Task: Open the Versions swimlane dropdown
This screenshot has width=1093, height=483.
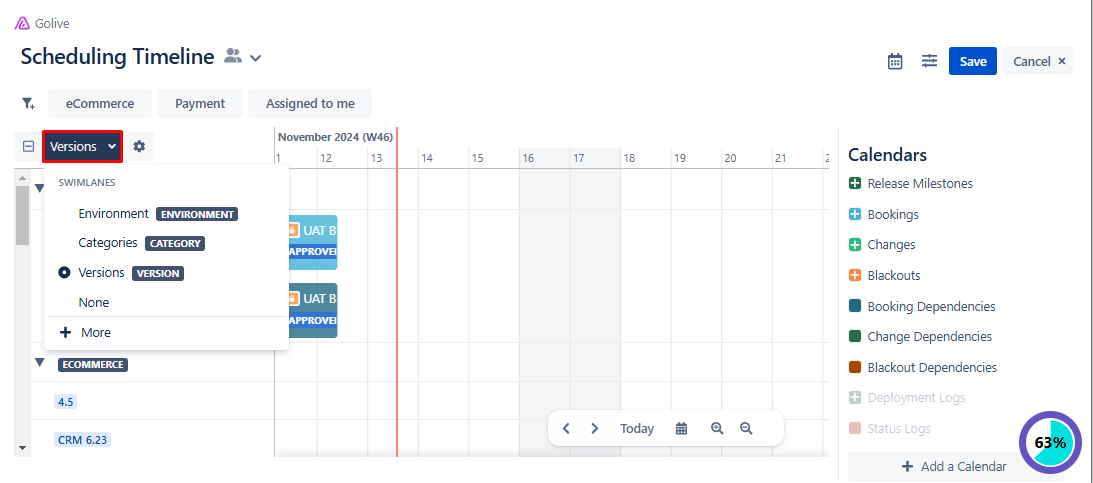Action: tap(83, 147)
